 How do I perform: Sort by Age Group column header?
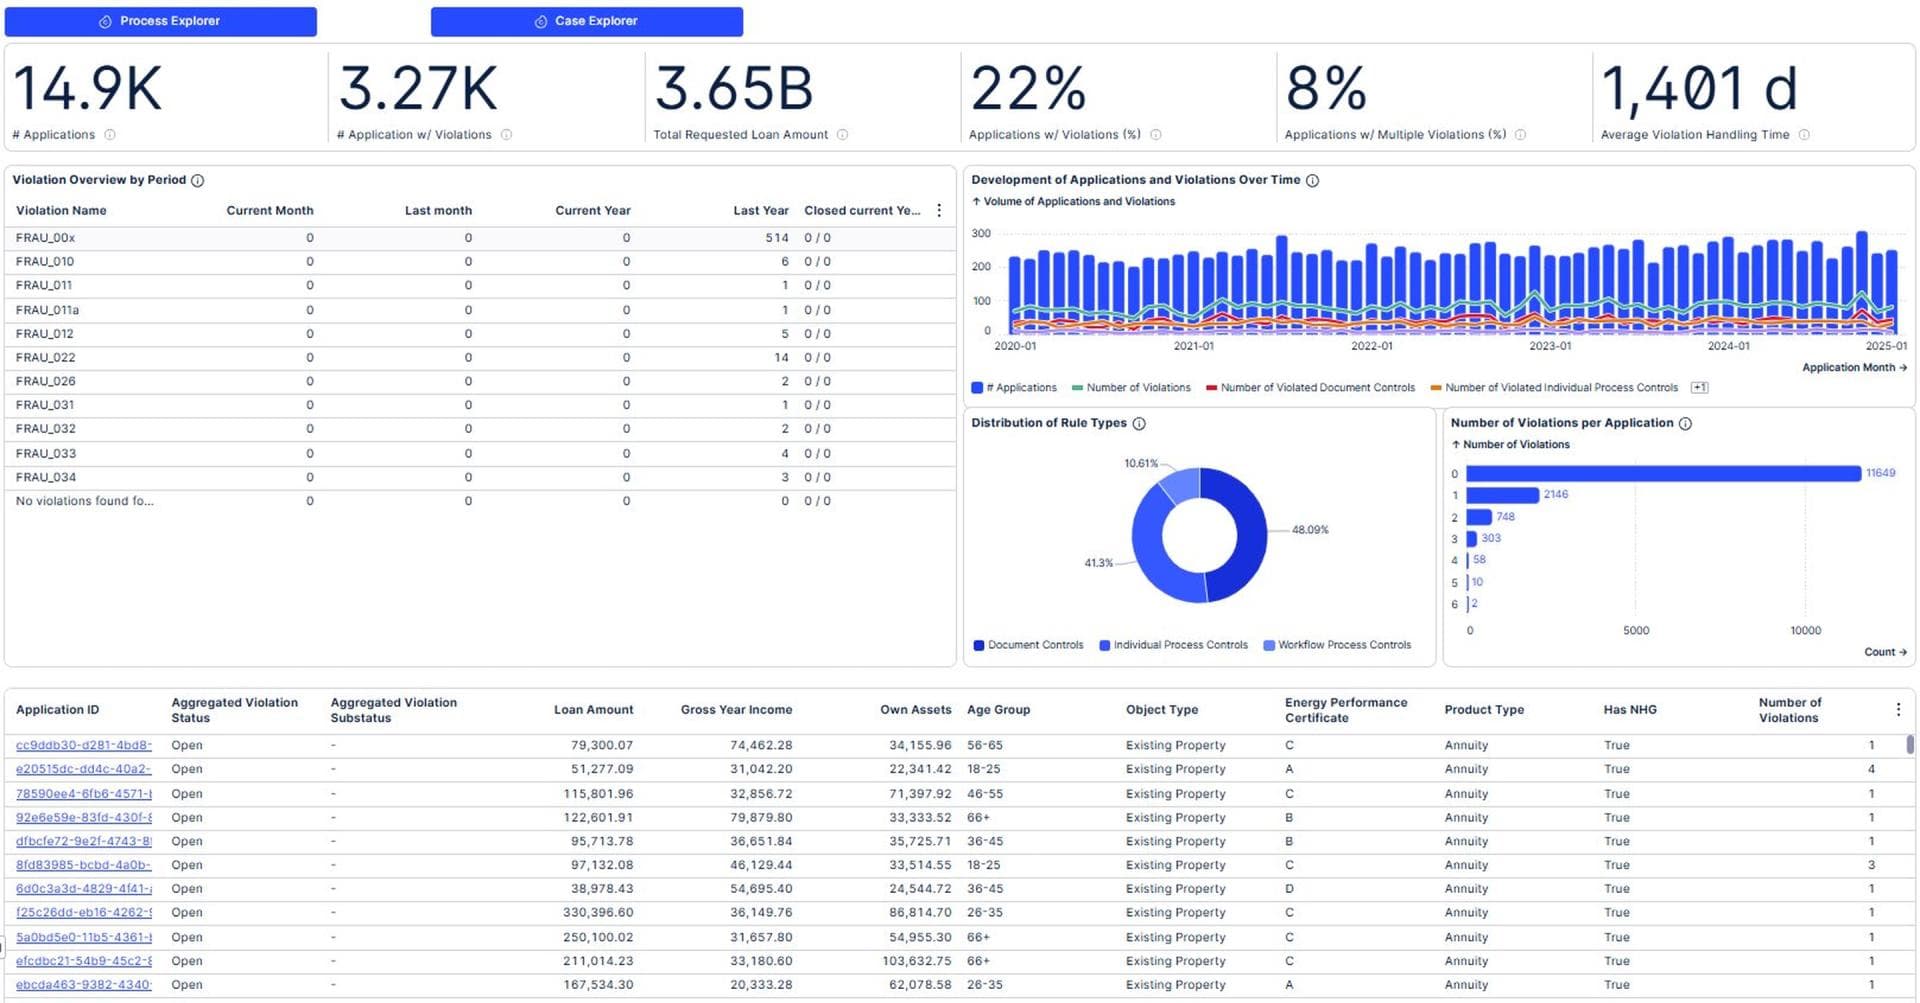pyautogui.click(x=998, y=710)
